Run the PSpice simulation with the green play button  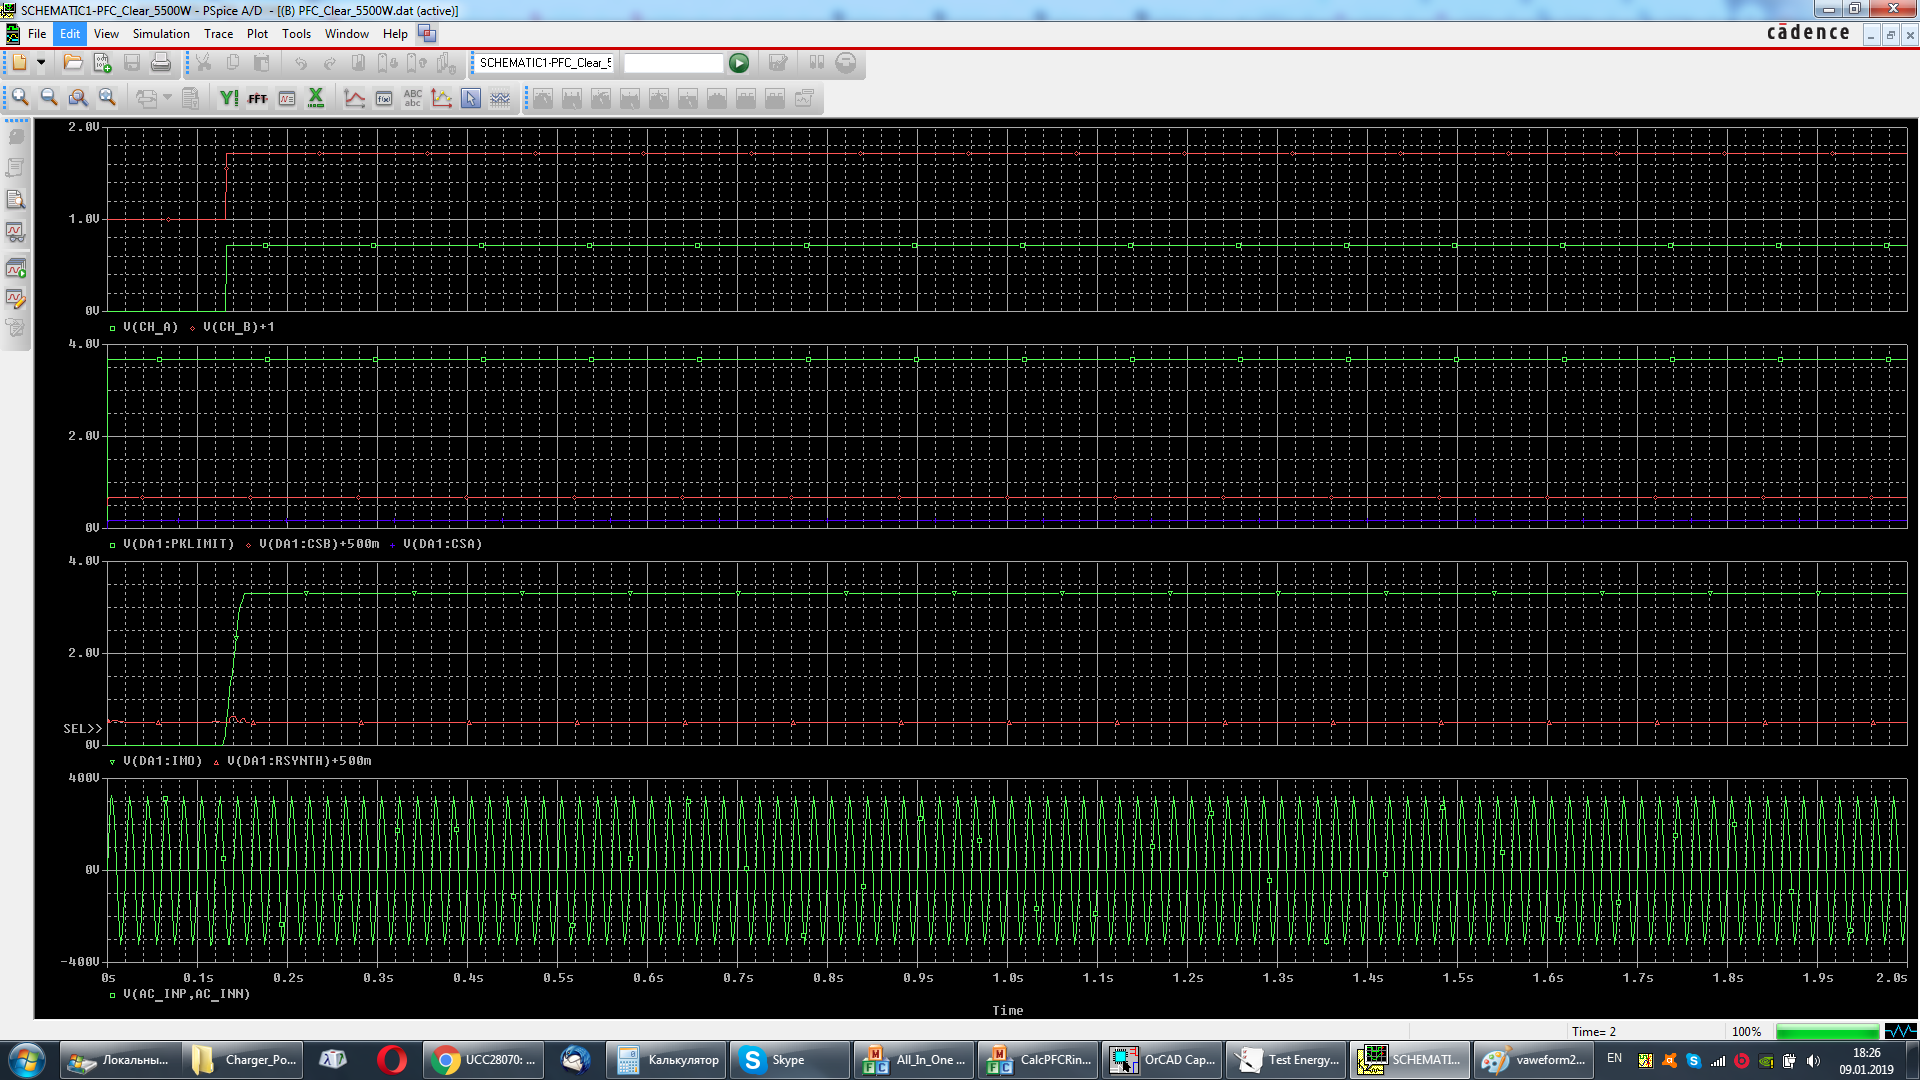739,63
